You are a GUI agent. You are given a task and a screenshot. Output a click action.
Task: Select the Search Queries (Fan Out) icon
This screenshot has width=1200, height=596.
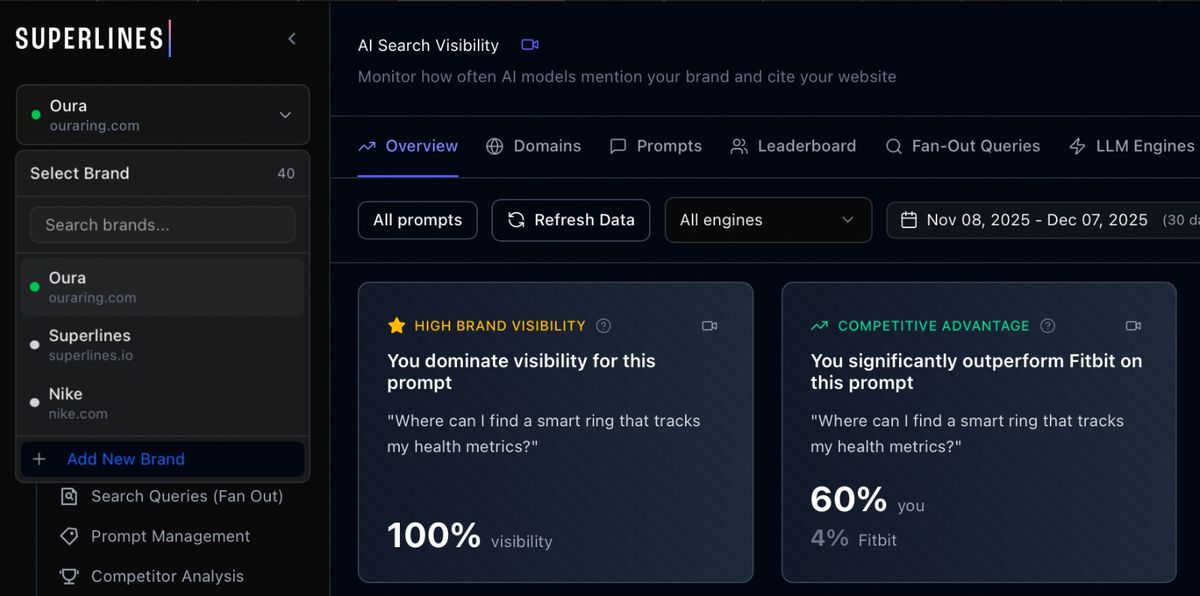pyautogui.click(x=68, y=496)
